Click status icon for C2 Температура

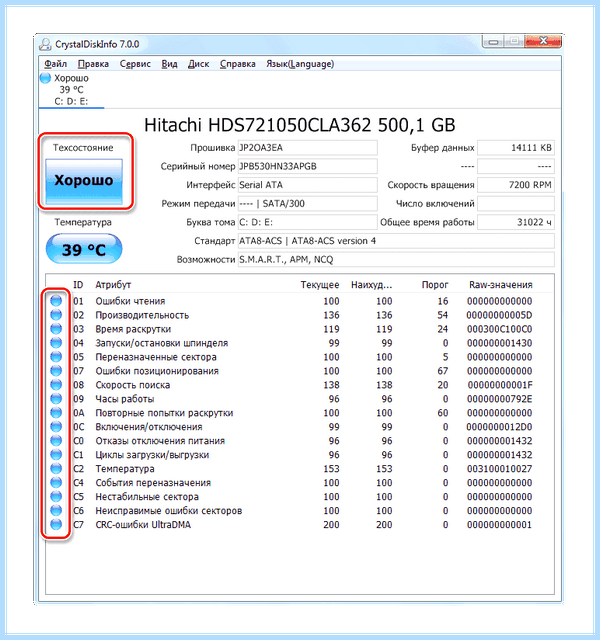56,468
